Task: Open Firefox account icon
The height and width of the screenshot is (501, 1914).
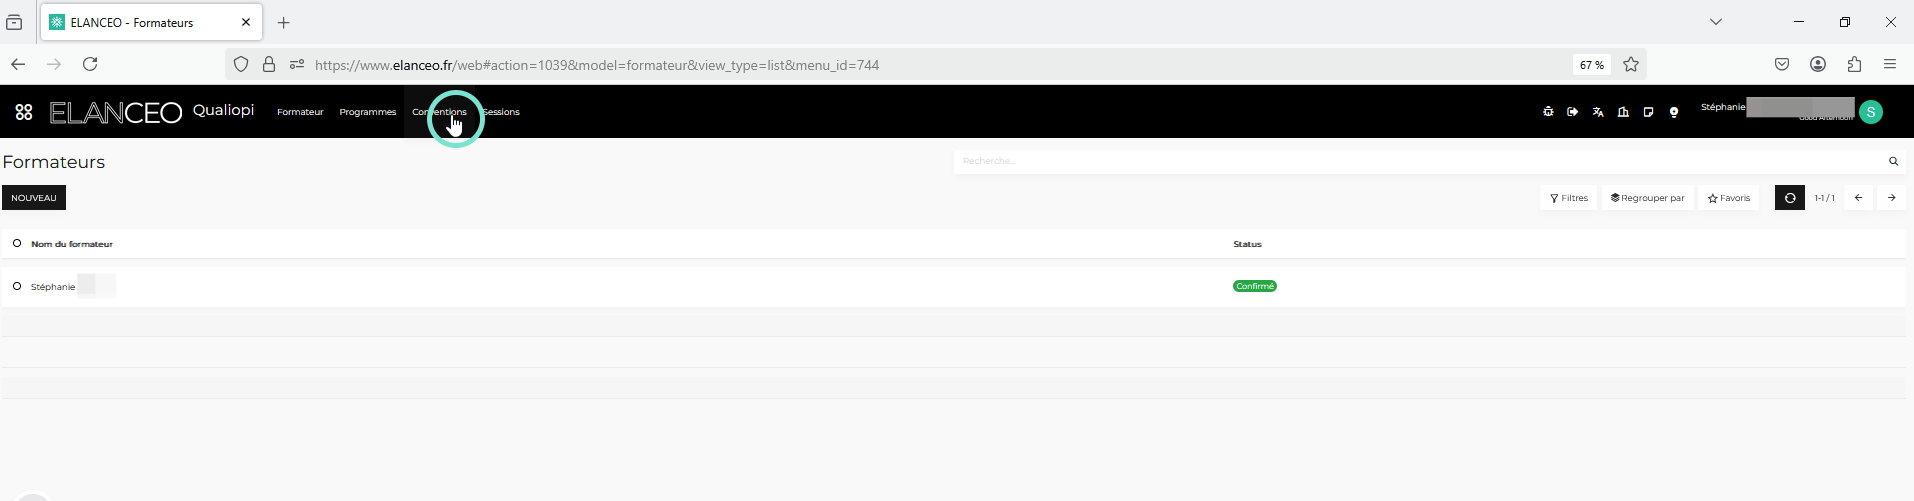Action: (x=1818, y=64)
